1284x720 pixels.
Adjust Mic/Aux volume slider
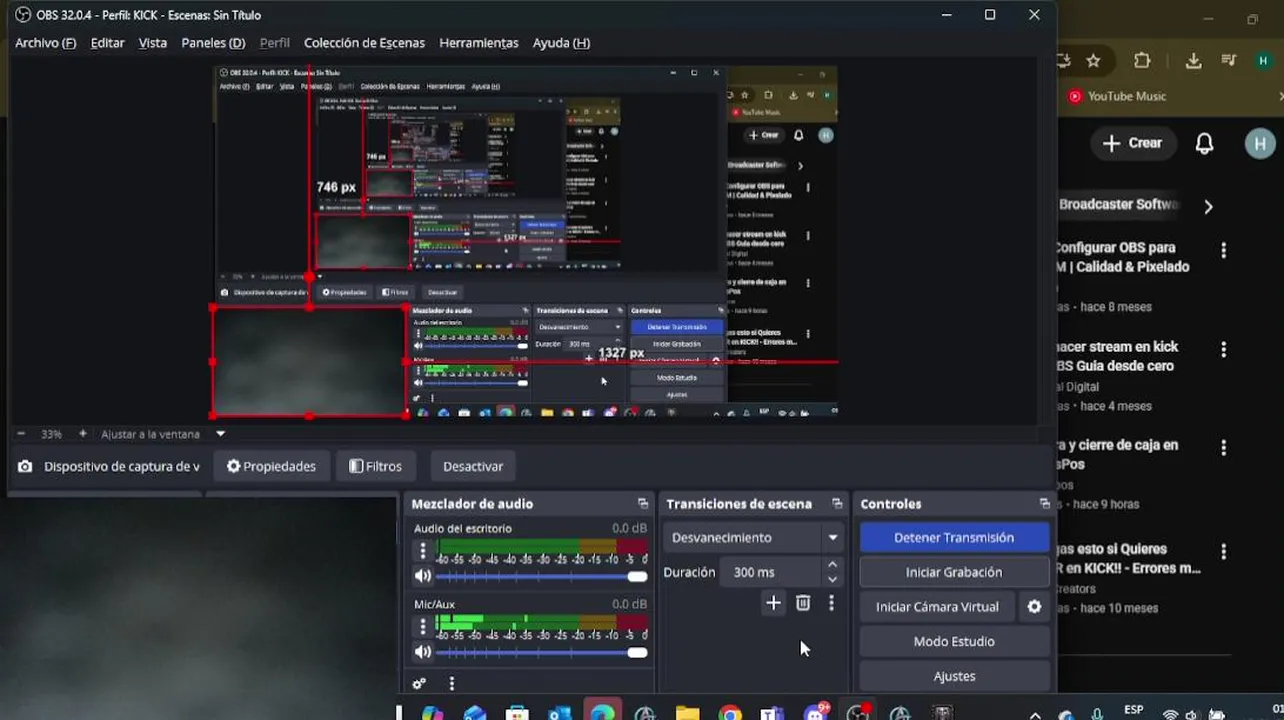(x=541, y=653)
